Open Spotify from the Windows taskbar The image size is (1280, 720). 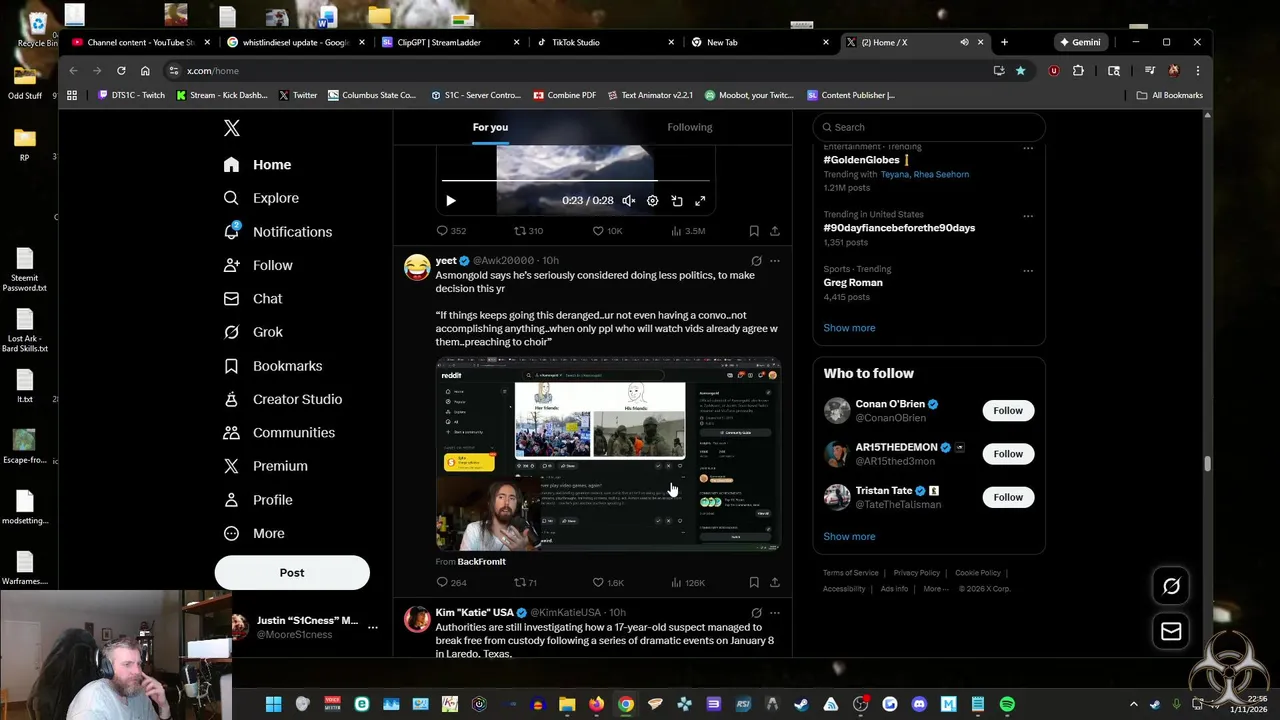pos(1007,704)
